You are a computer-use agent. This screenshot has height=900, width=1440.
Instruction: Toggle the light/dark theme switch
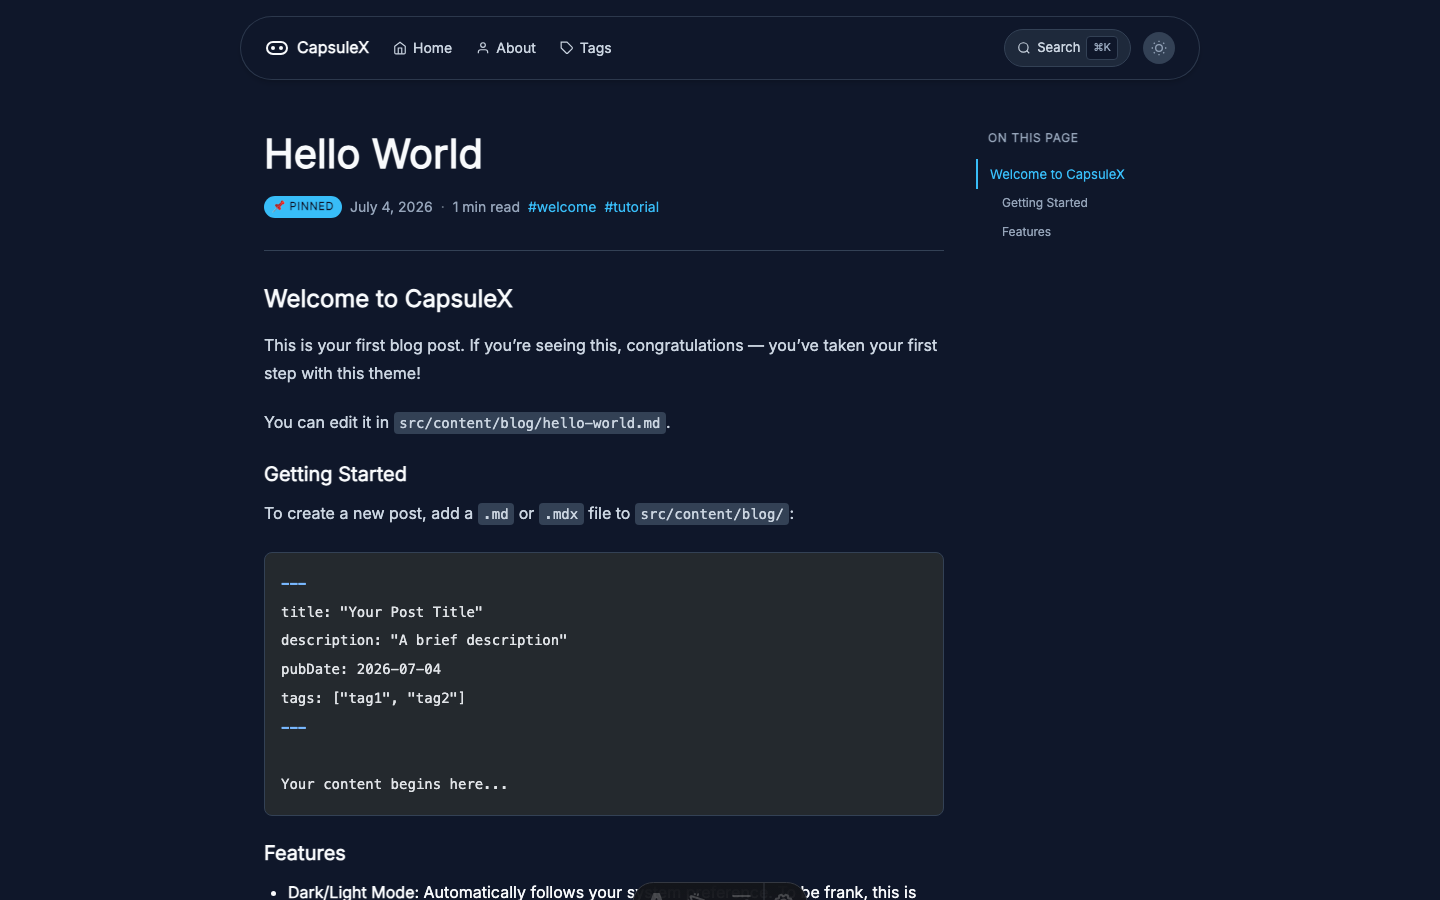tap(1159, 48)
